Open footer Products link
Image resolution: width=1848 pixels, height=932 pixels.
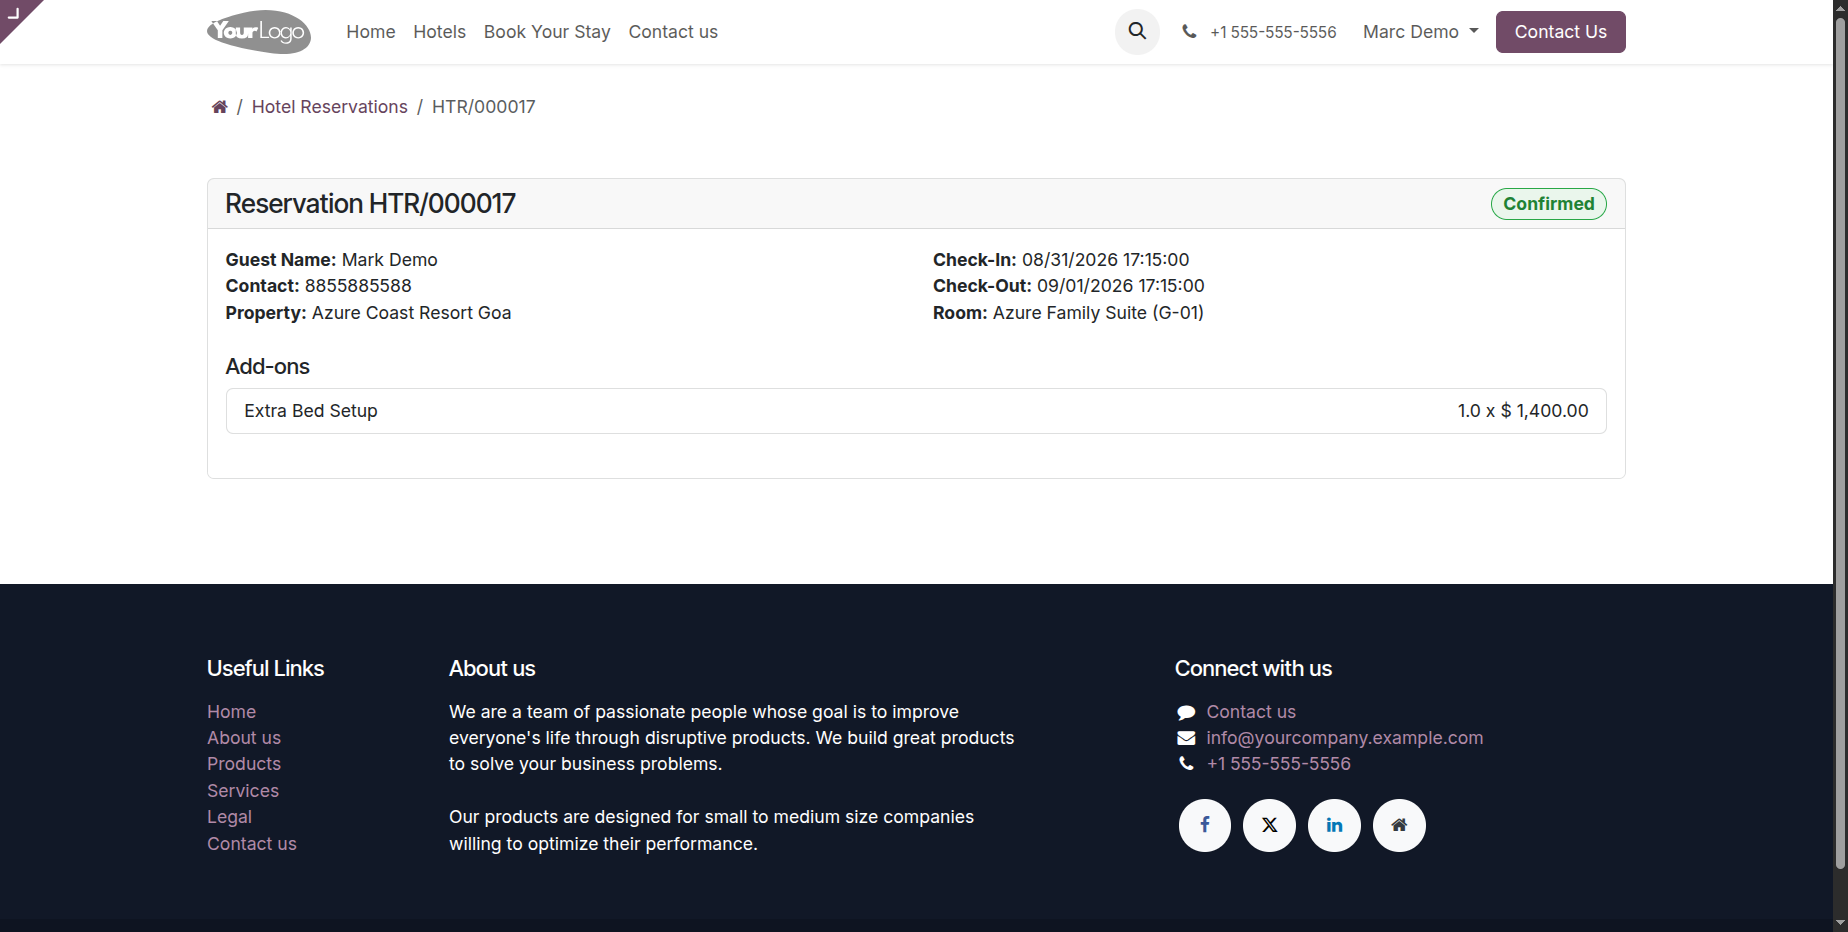click(244, 764)
